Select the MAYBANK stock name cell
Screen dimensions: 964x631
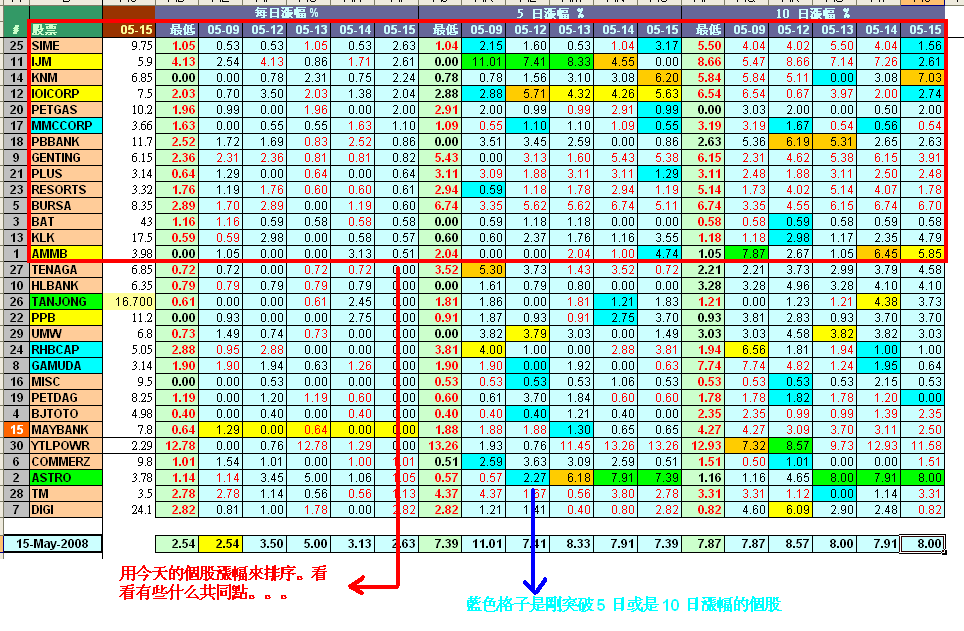point(65,430)
